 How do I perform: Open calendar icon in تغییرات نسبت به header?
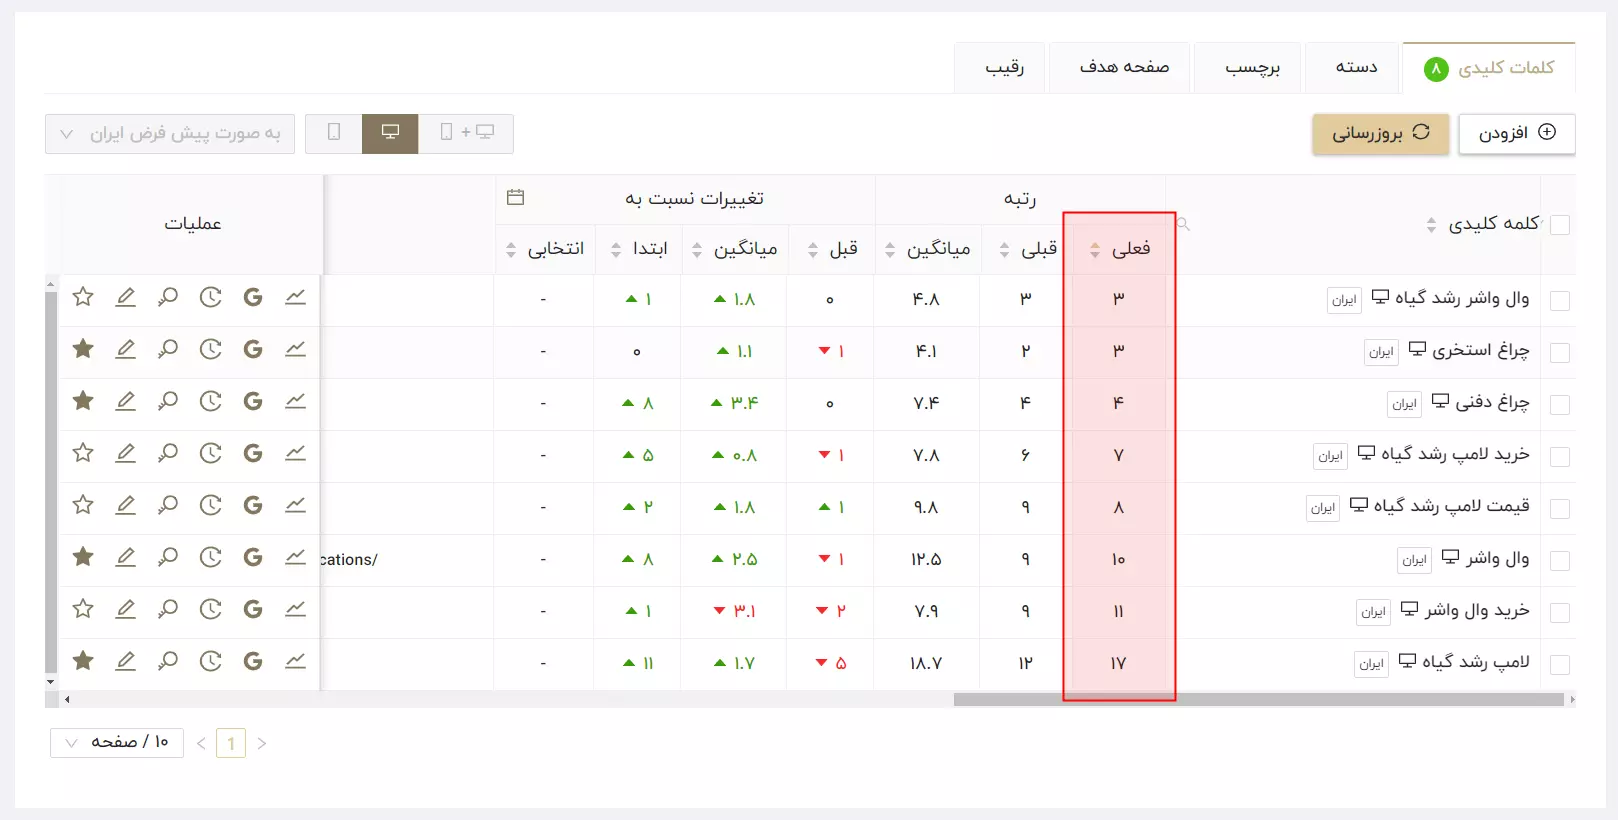point(516,197)
